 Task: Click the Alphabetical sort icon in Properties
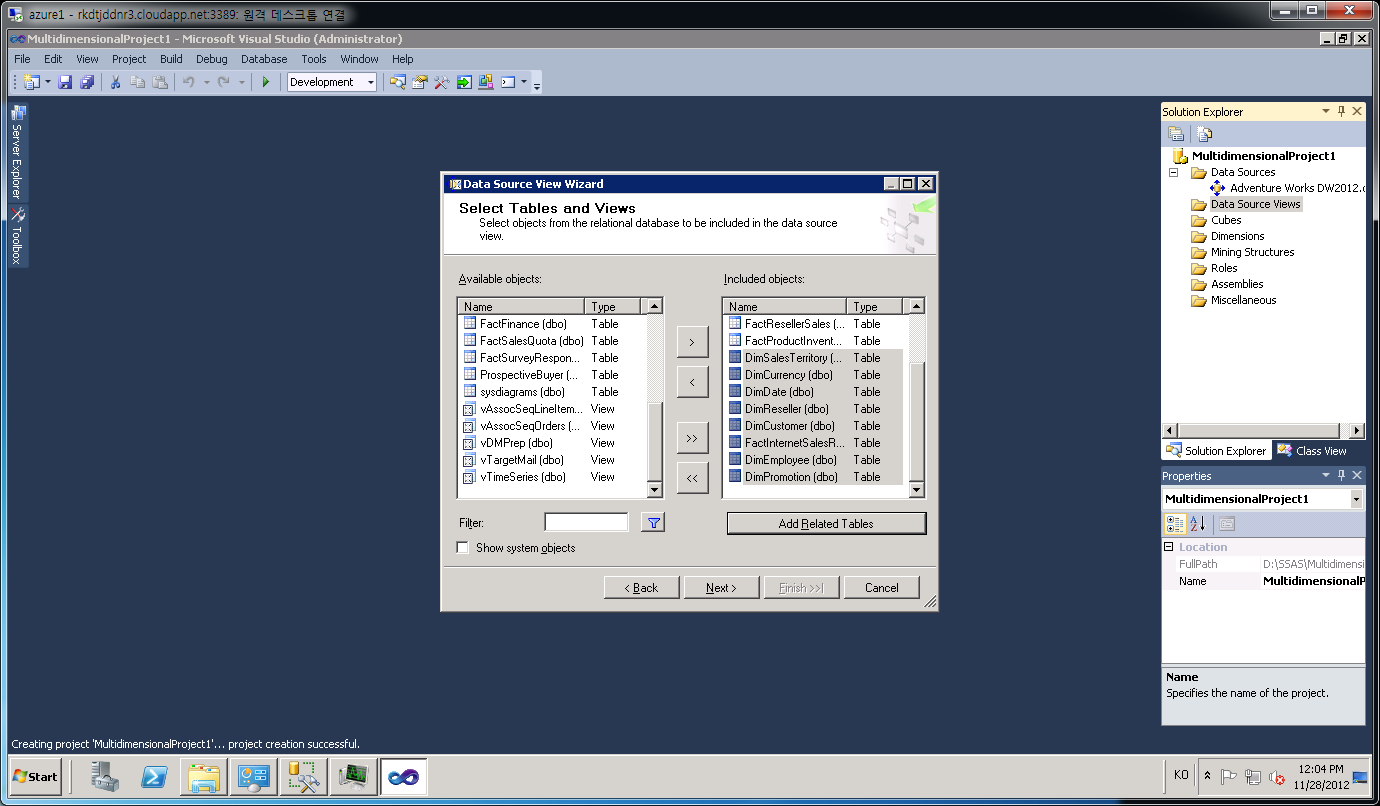(x=1197, y=524)
